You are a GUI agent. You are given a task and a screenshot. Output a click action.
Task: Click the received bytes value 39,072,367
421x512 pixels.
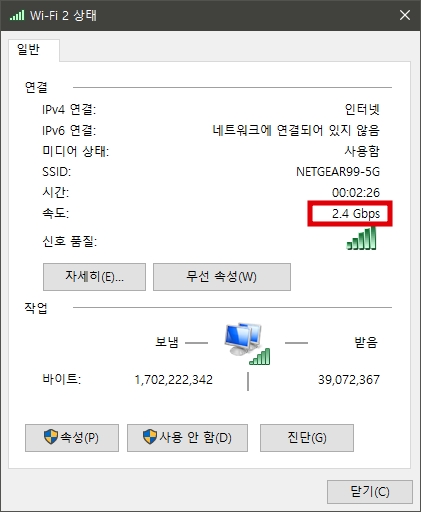[x=349, y=380]
